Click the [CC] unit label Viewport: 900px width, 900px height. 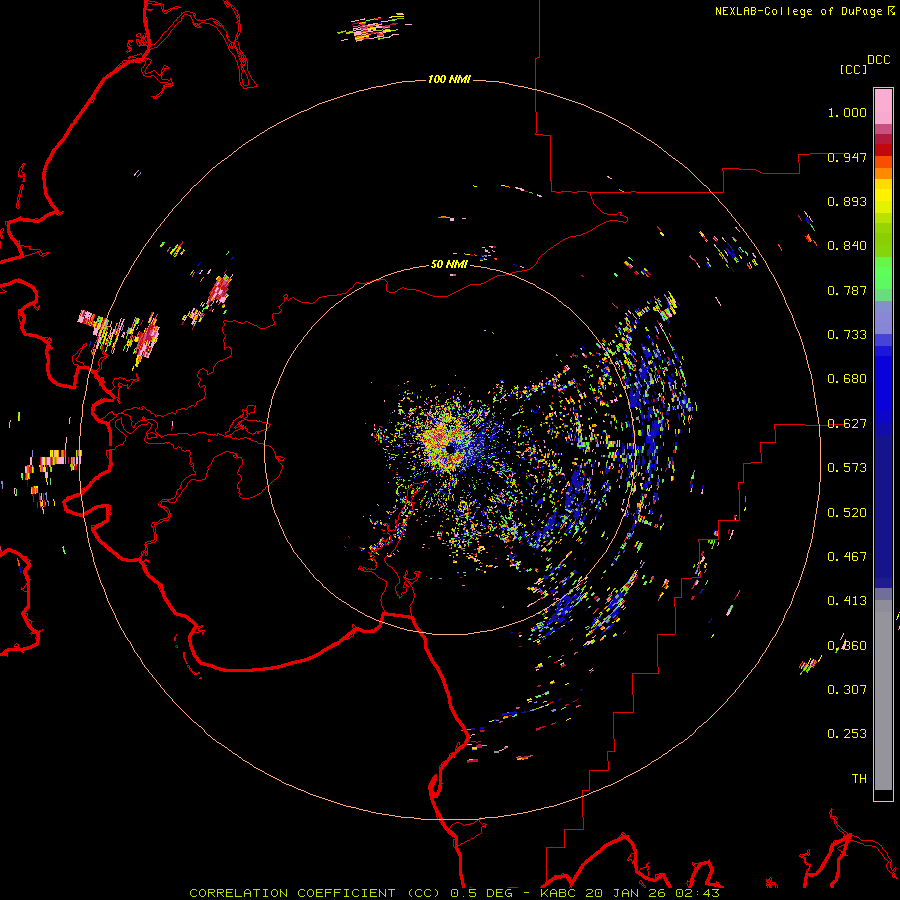(854, 69)
